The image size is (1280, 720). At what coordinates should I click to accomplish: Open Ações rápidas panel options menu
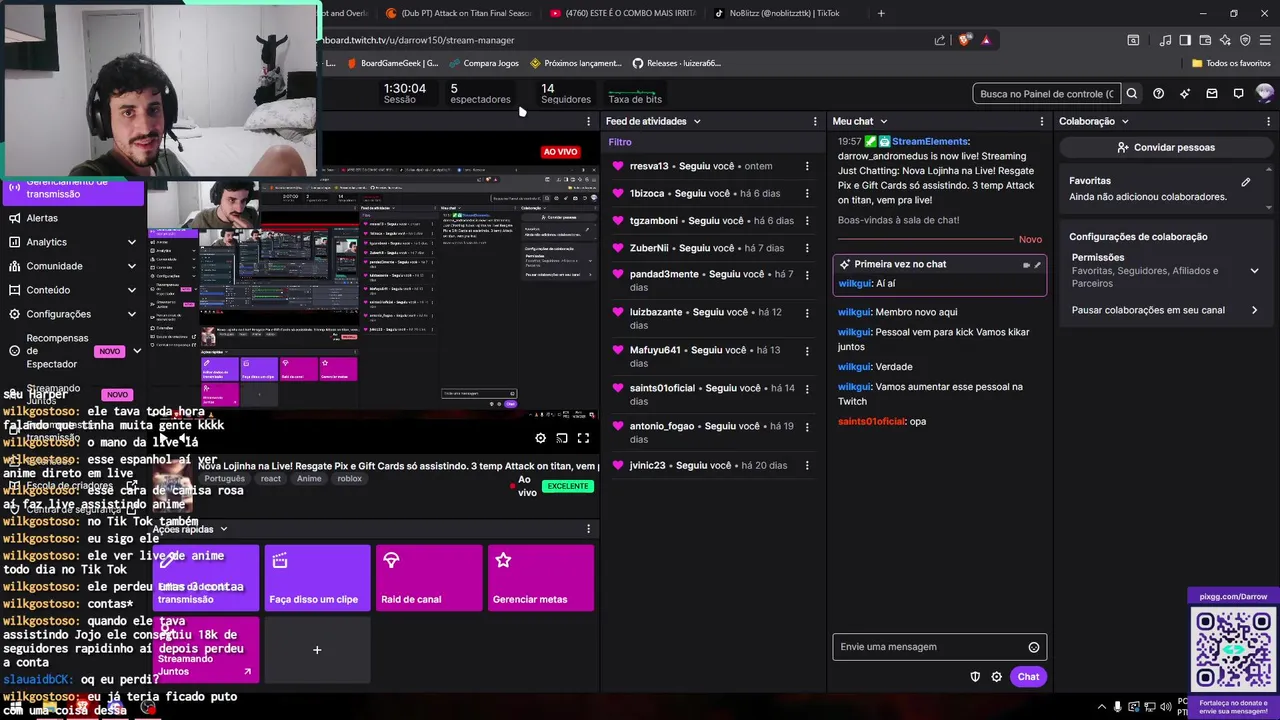(x=588, y=529)
